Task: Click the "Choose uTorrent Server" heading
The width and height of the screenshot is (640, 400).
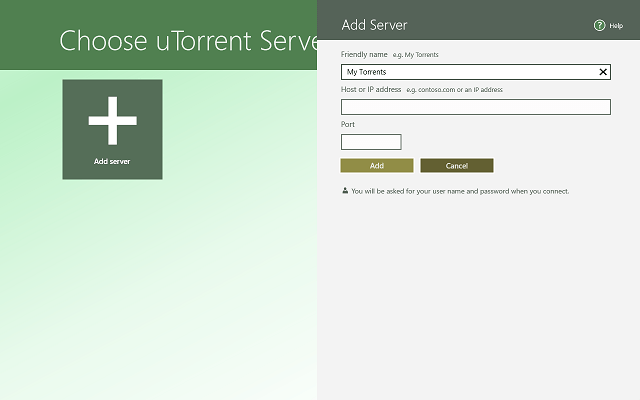Action: tap(188, 41)
